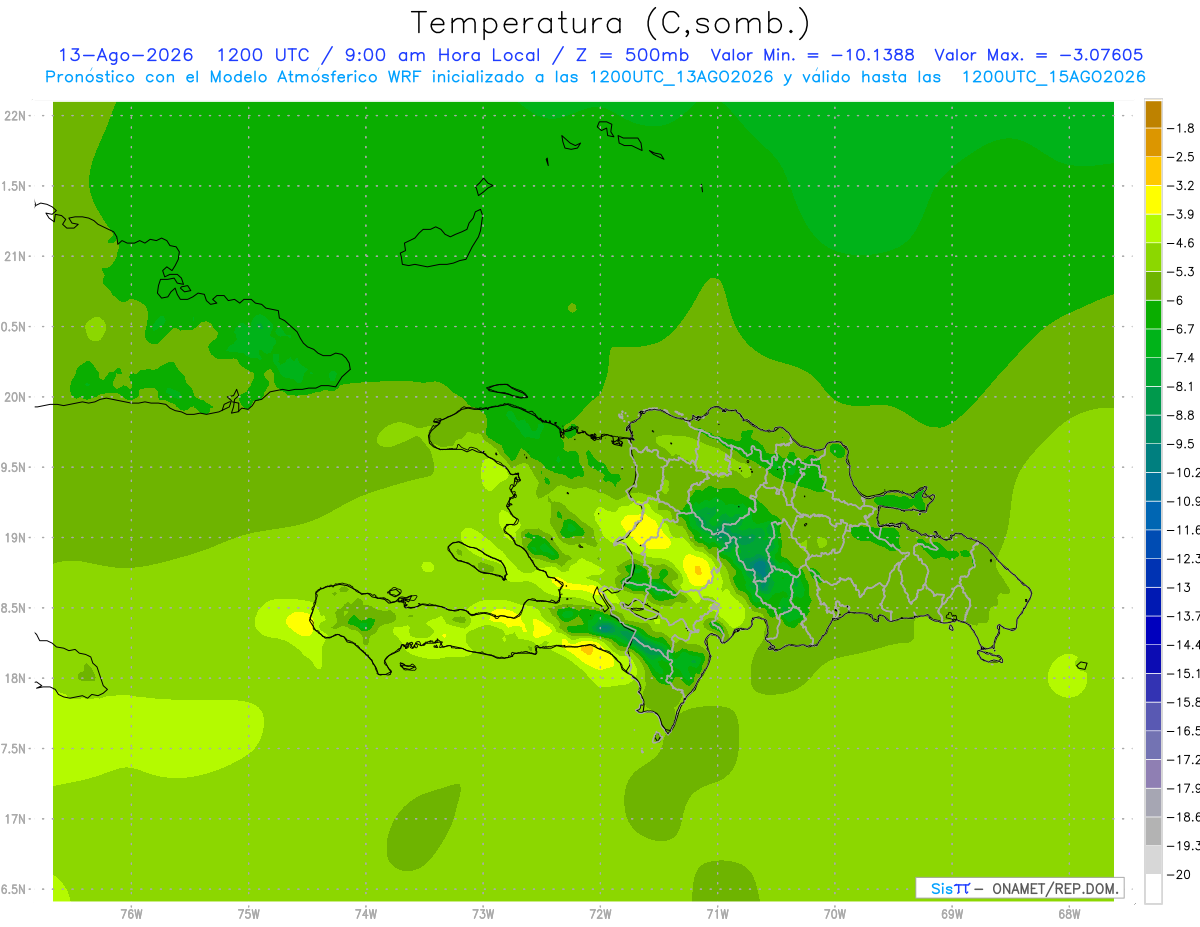Select the "1200UTC_15AGO2026" valid-until timestamp
Viewport: 1200px width, 927px height.
coord(1053,77)
